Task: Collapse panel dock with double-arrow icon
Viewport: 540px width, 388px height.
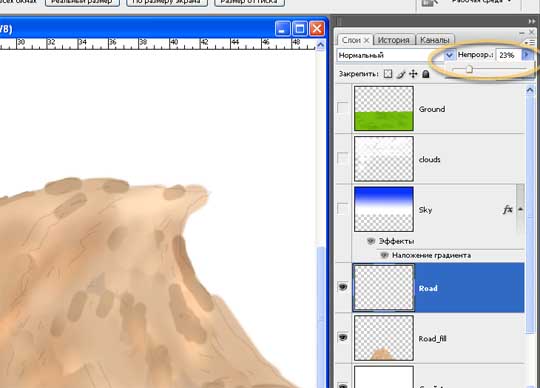Action: tap(532, 21)
